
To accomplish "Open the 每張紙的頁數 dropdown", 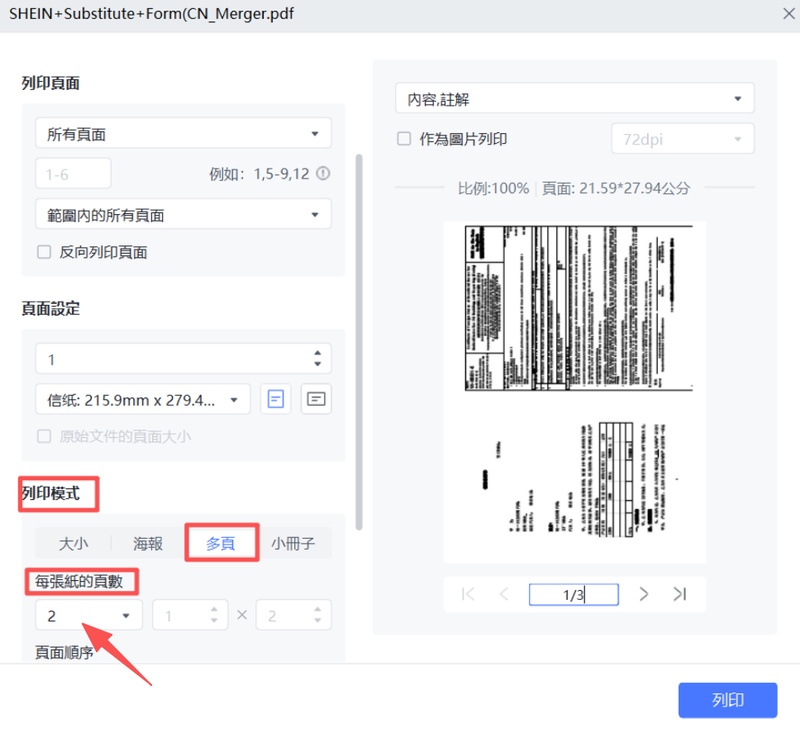I will (88, 615).
